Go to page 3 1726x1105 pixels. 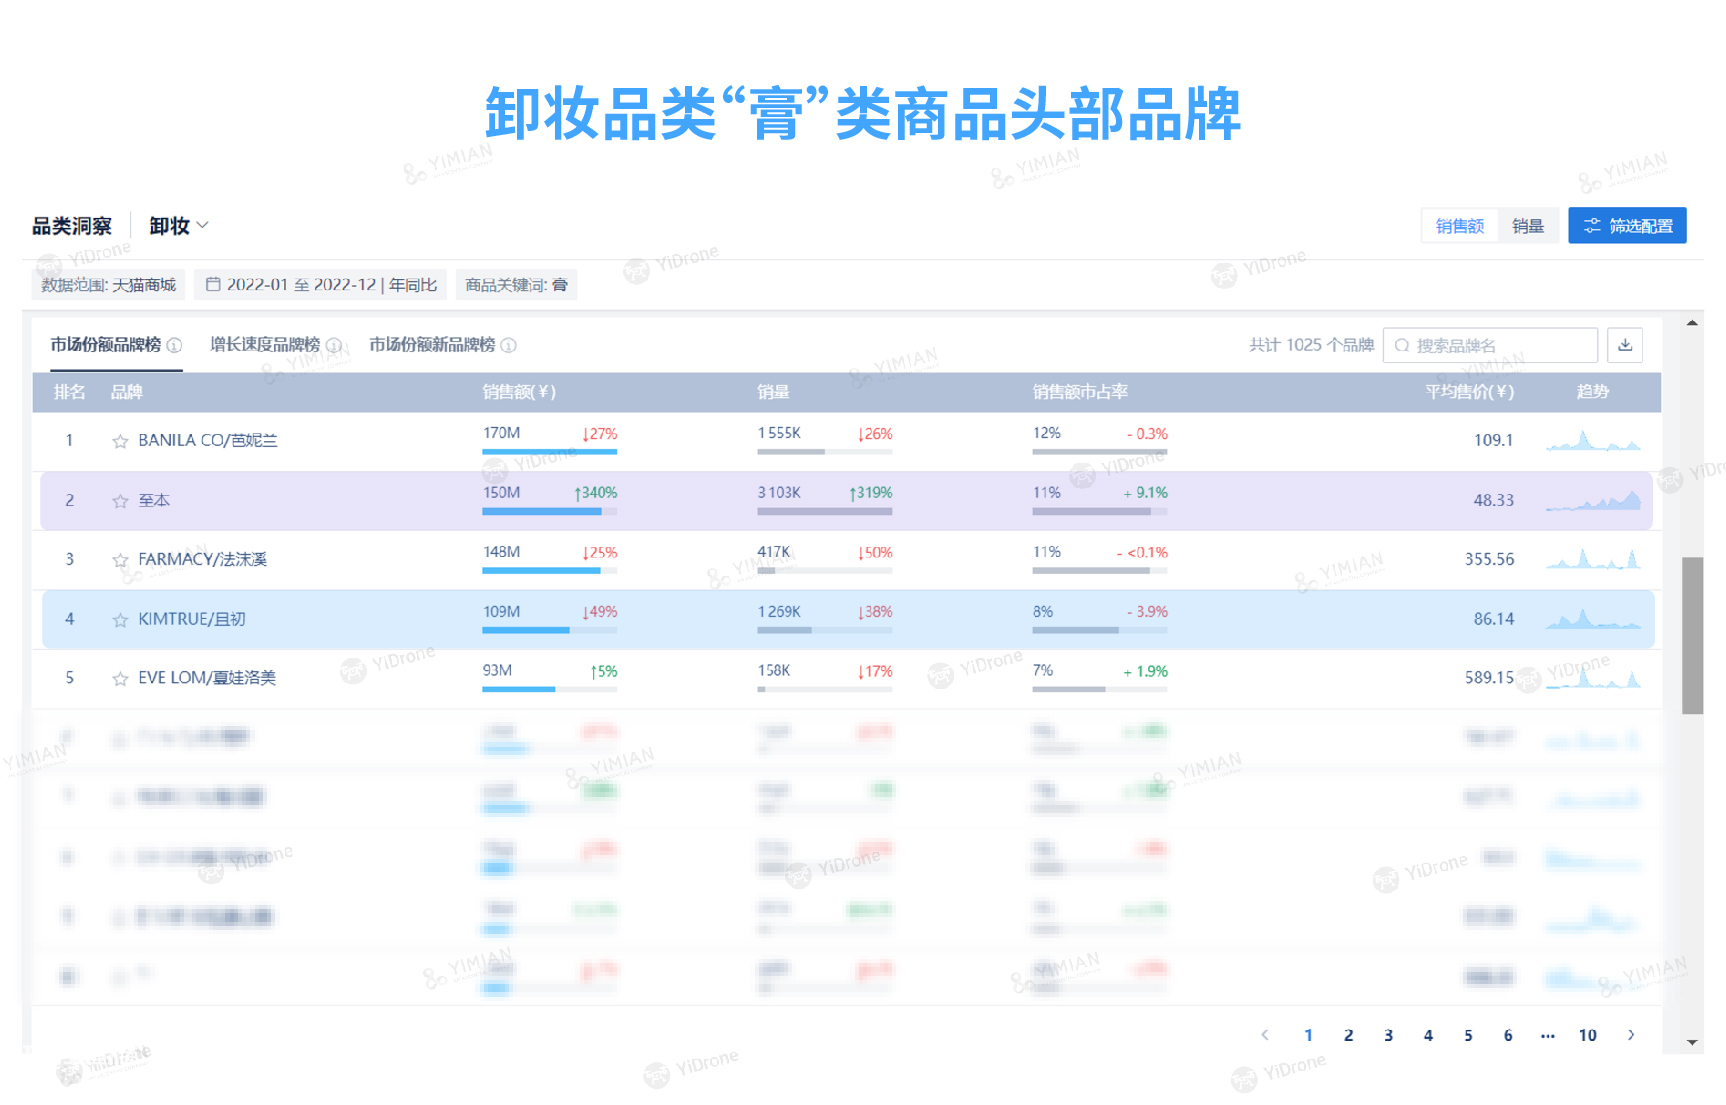click(x=1388, y=1035)
